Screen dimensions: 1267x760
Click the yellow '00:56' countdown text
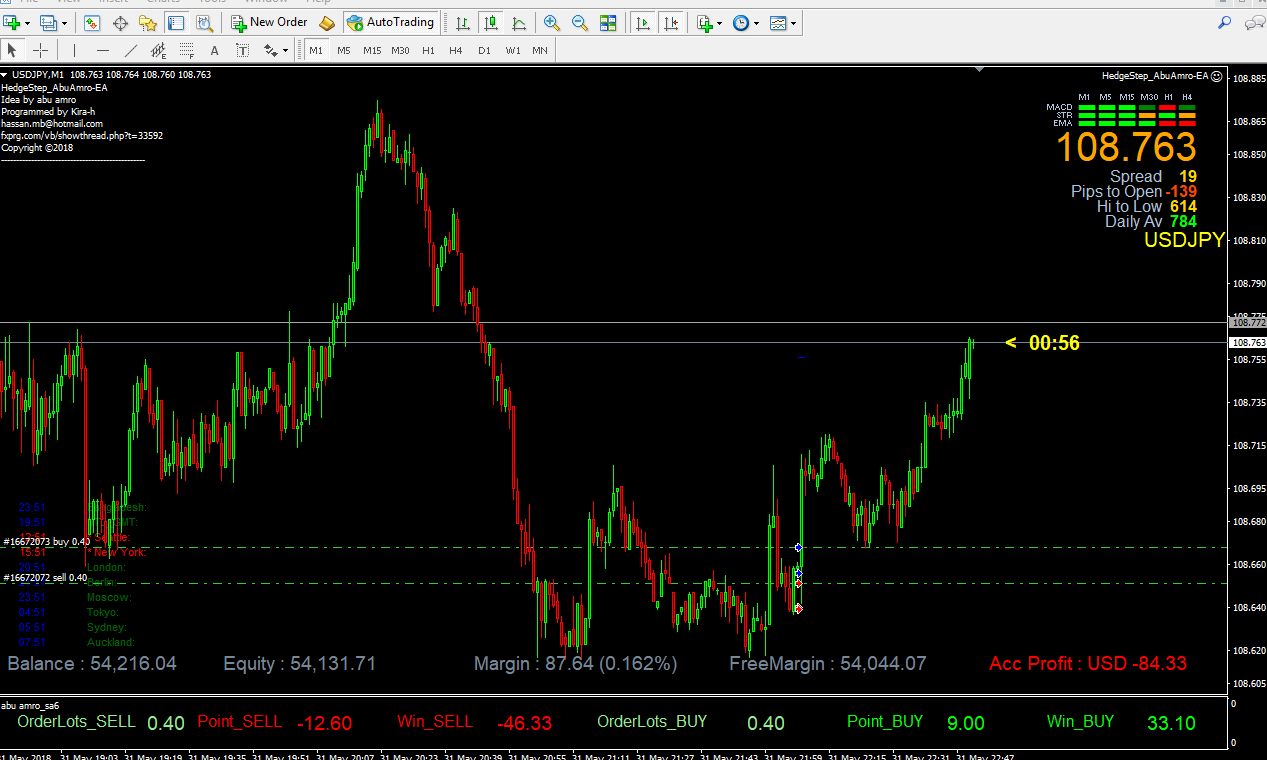(x=1054, y=343)
